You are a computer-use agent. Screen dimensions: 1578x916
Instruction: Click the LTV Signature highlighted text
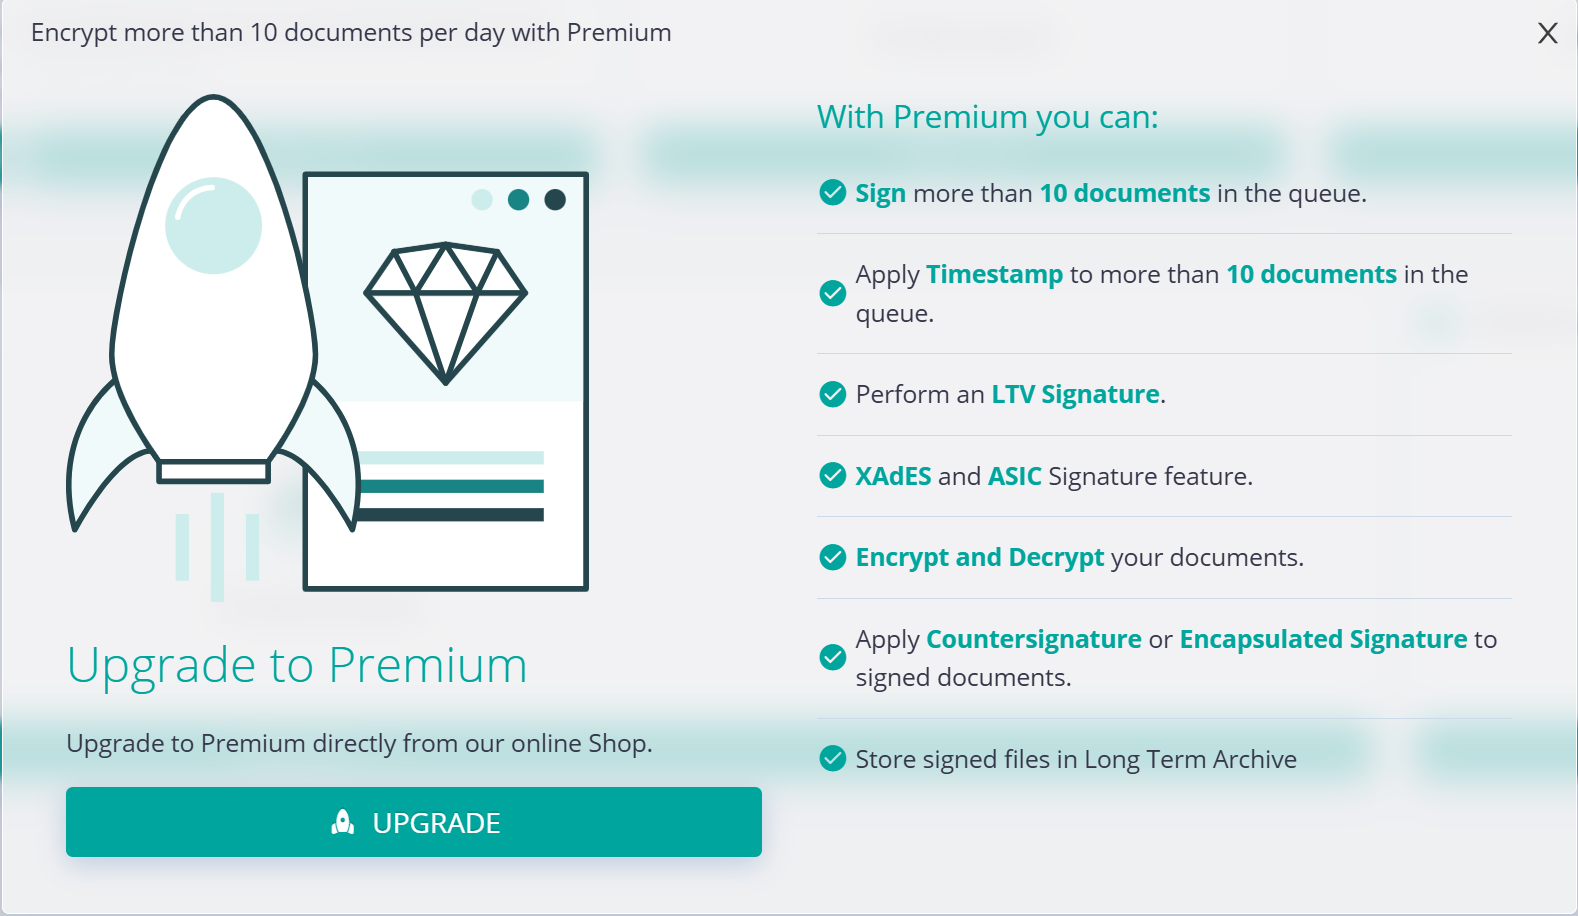click(1075, 394)
